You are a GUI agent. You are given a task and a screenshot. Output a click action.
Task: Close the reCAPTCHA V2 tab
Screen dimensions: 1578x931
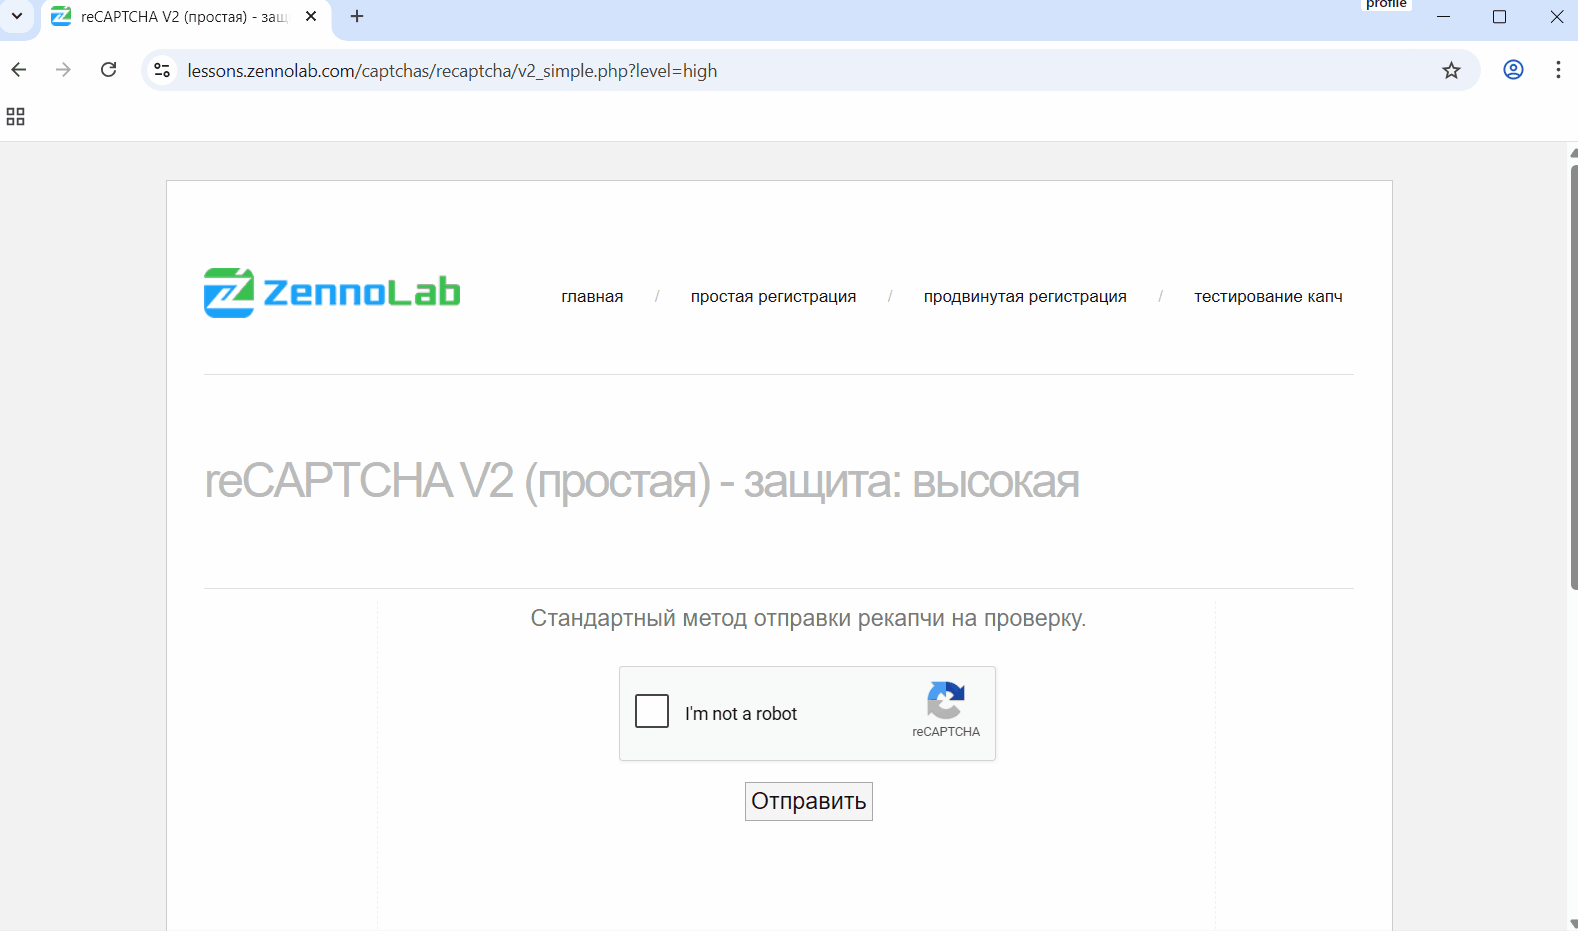pos(311,17)
